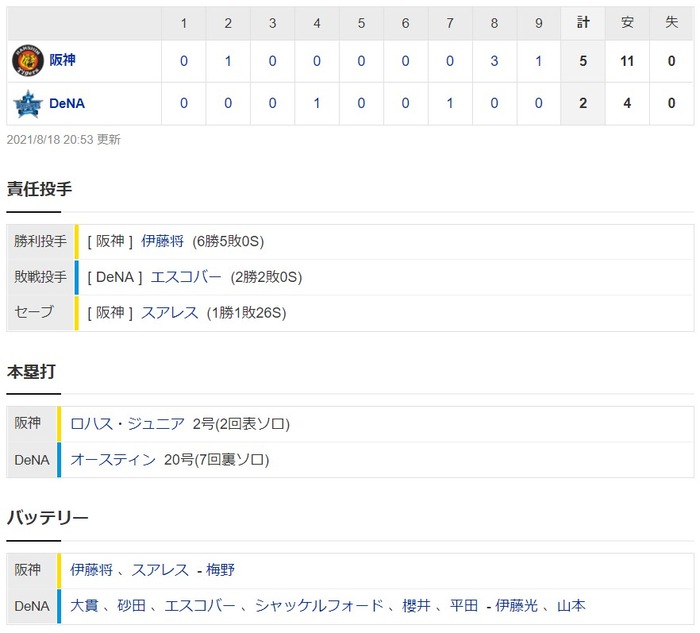
Task: Select シャッケルフォード in DeNA battery list
Action: point(319,605)
